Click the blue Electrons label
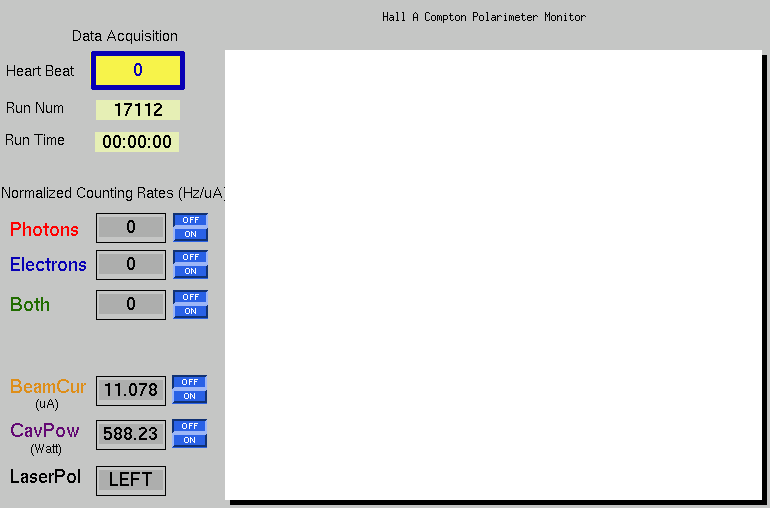Image resolution: width=770 pixels, height=508 pixels. coord(48,265)
